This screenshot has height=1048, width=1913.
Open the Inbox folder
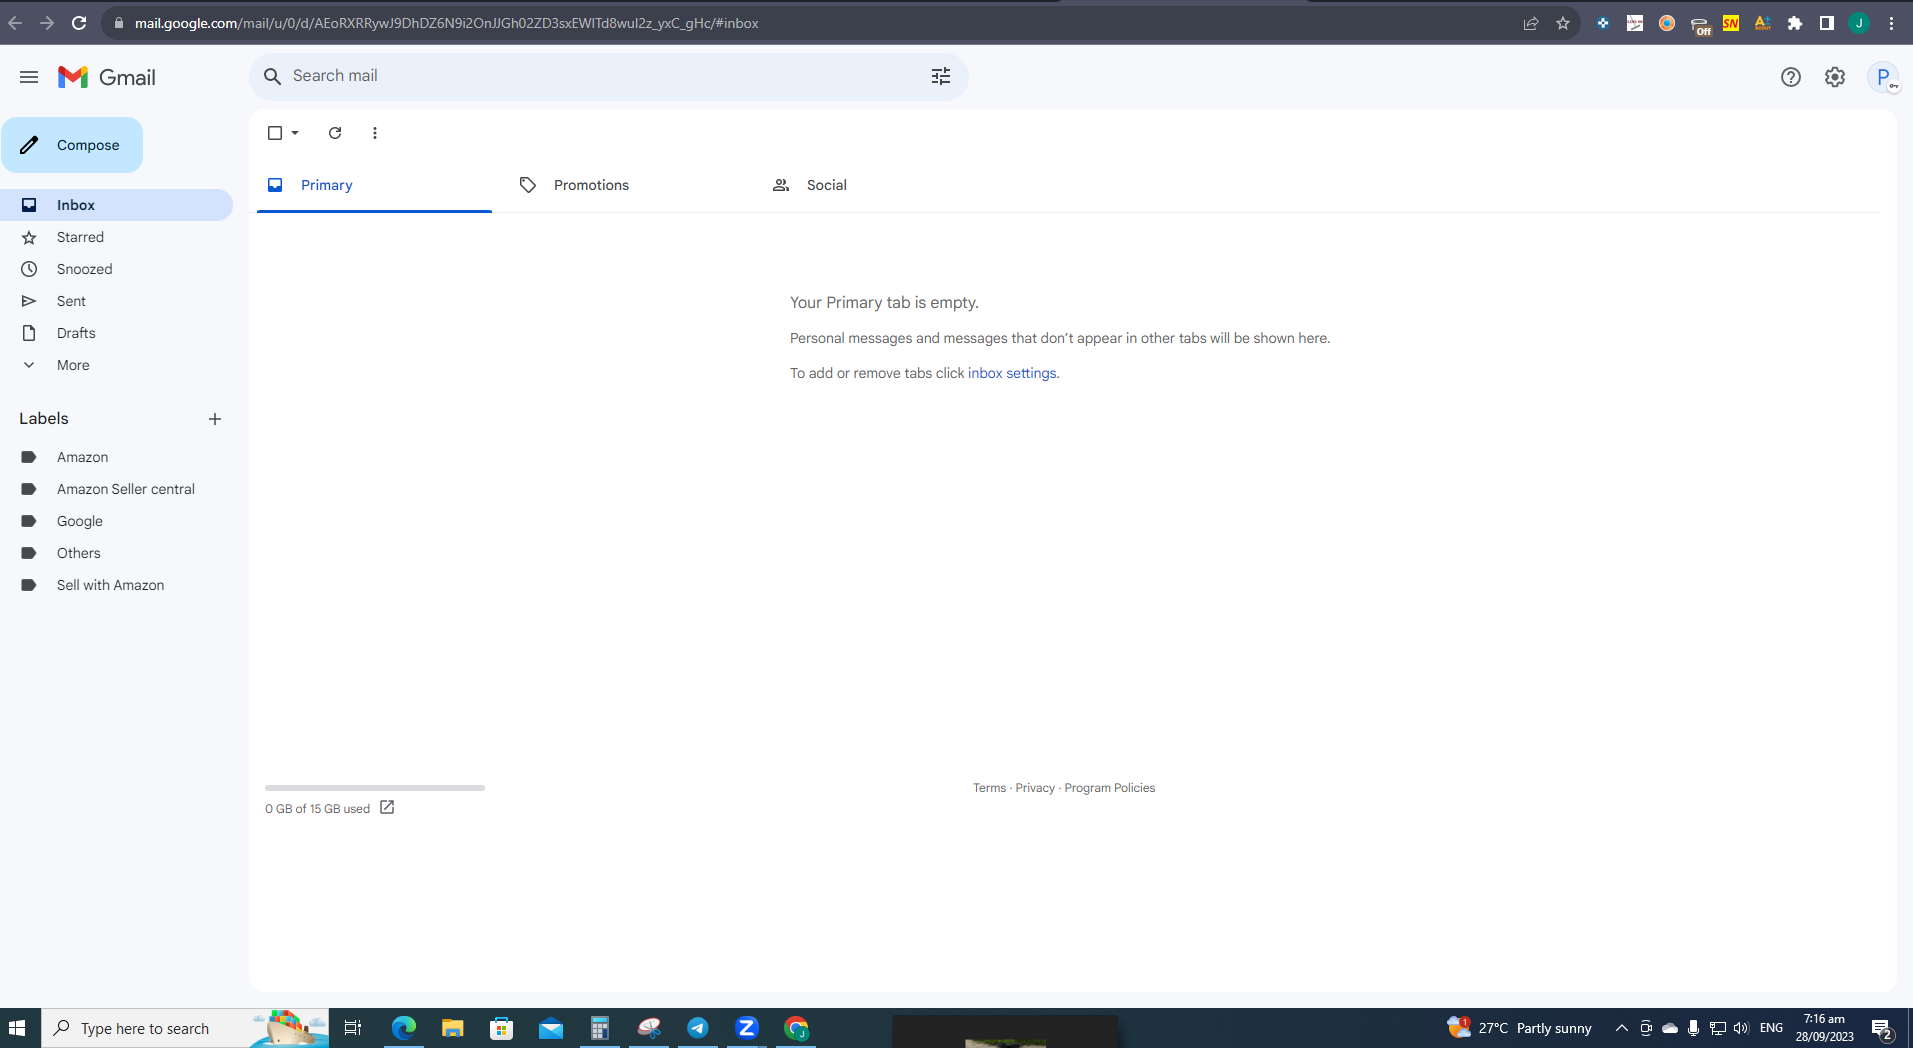point(116,205)
